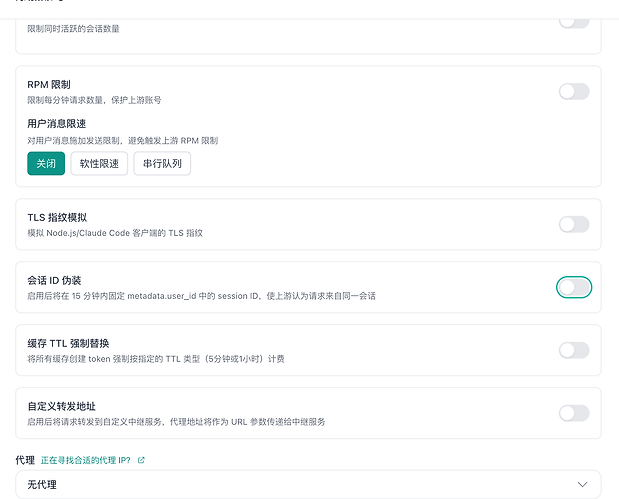Click the 避免触发上游 RPM 限制 description
The height and width of the screenshot is (499, 619).
point(123,141)
